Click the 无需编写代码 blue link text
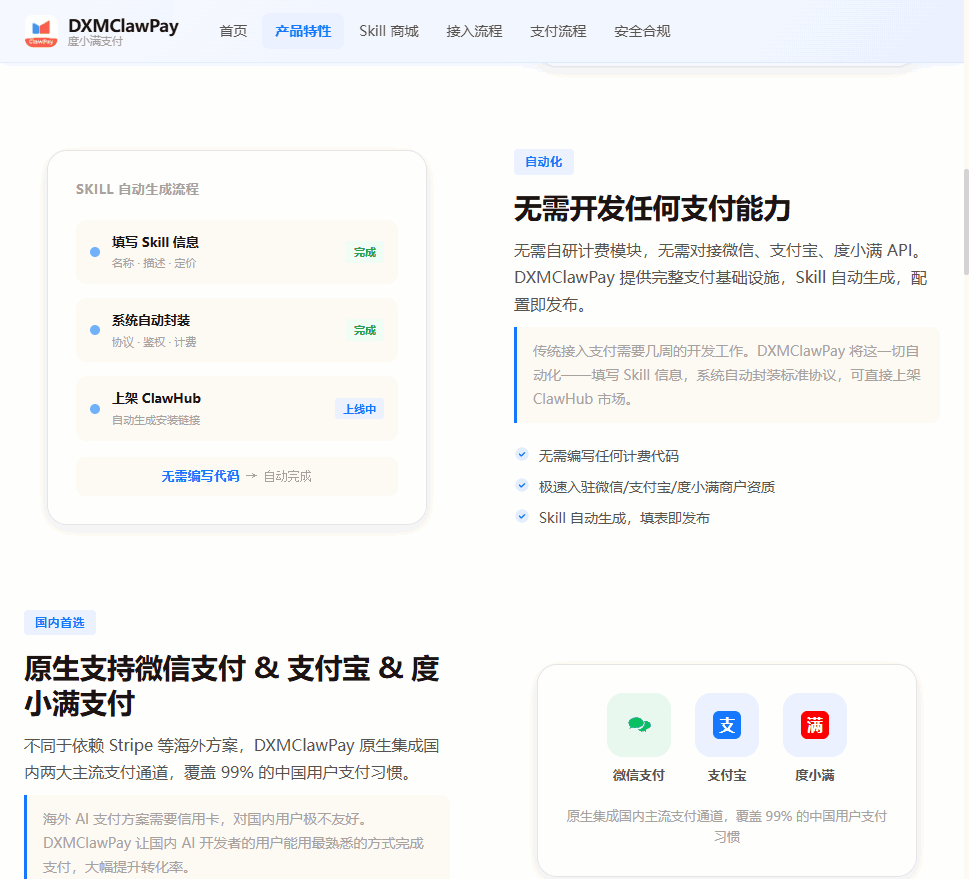The width and height of the screenshot is (969, 879). tap(200, 476)
